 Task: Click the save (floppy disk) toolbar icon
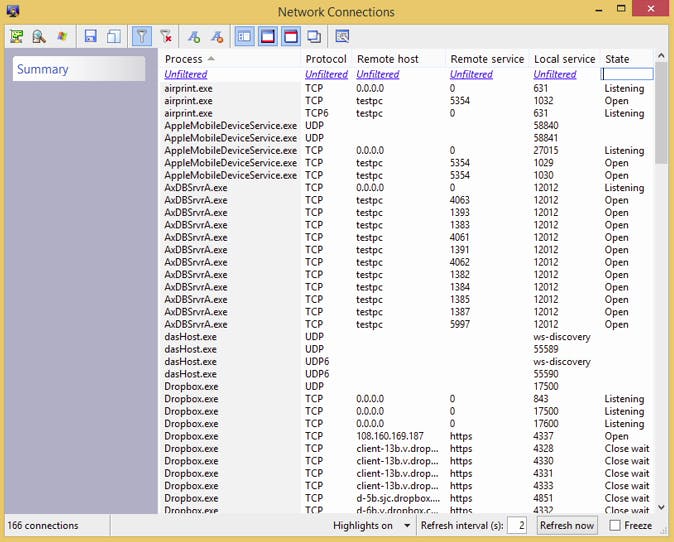91,36
